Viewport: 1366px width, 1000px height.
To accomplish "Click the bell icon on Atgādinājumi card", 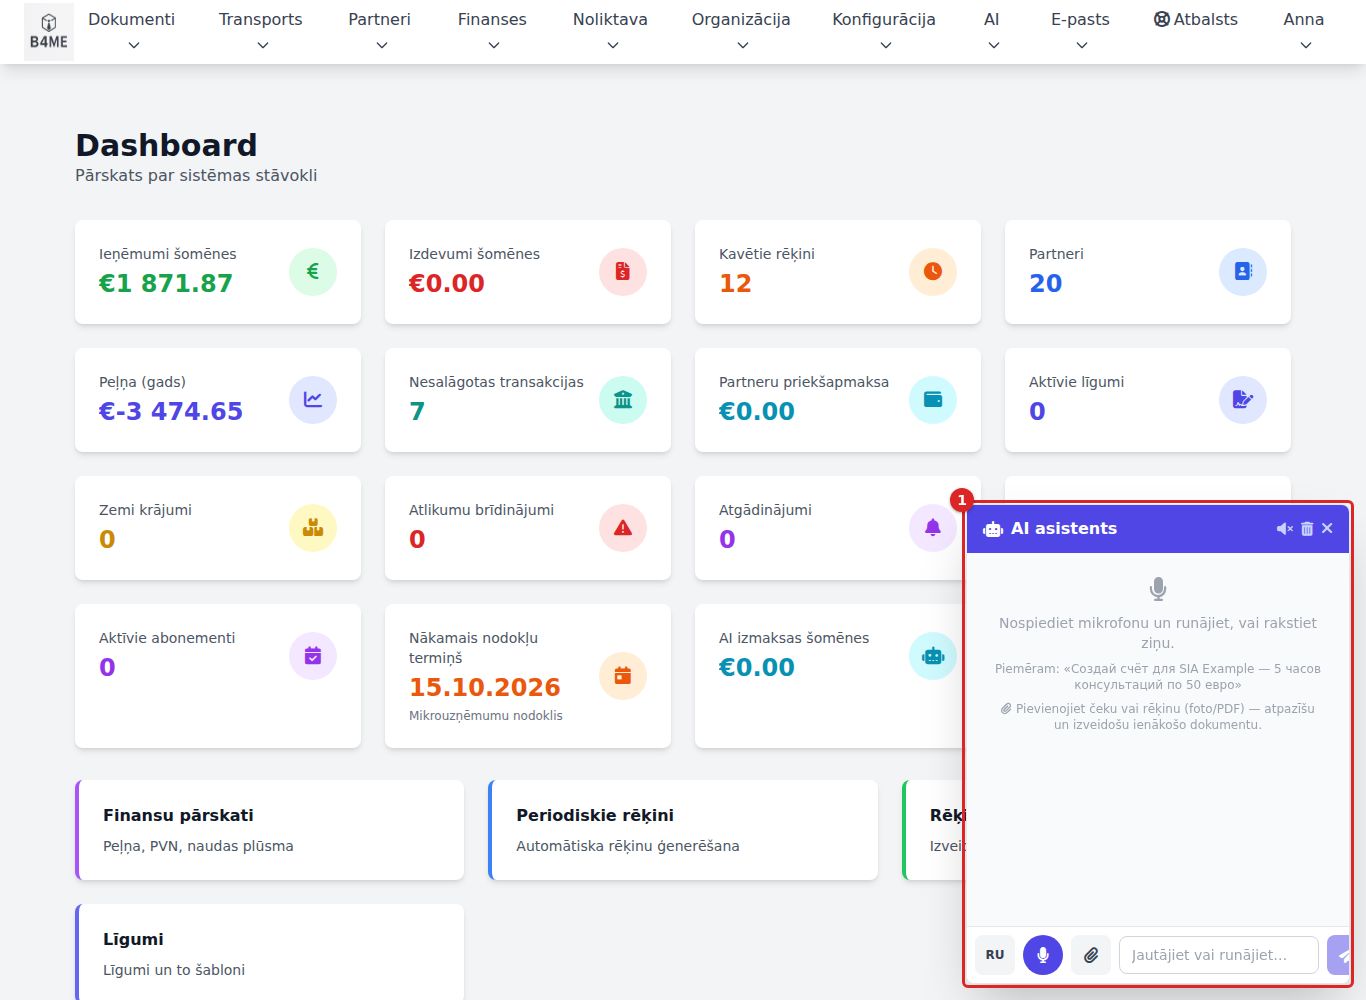I will tap(933, 527).
